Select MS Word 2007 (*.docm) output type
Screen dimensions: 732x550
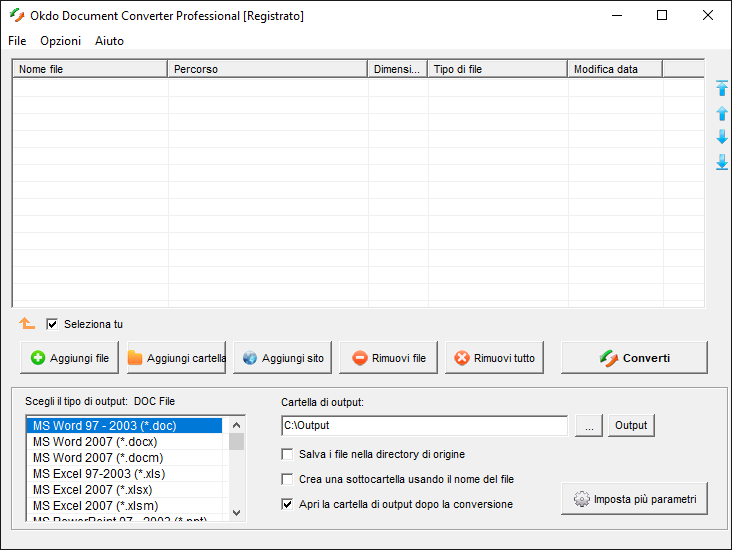coord(124,458)
